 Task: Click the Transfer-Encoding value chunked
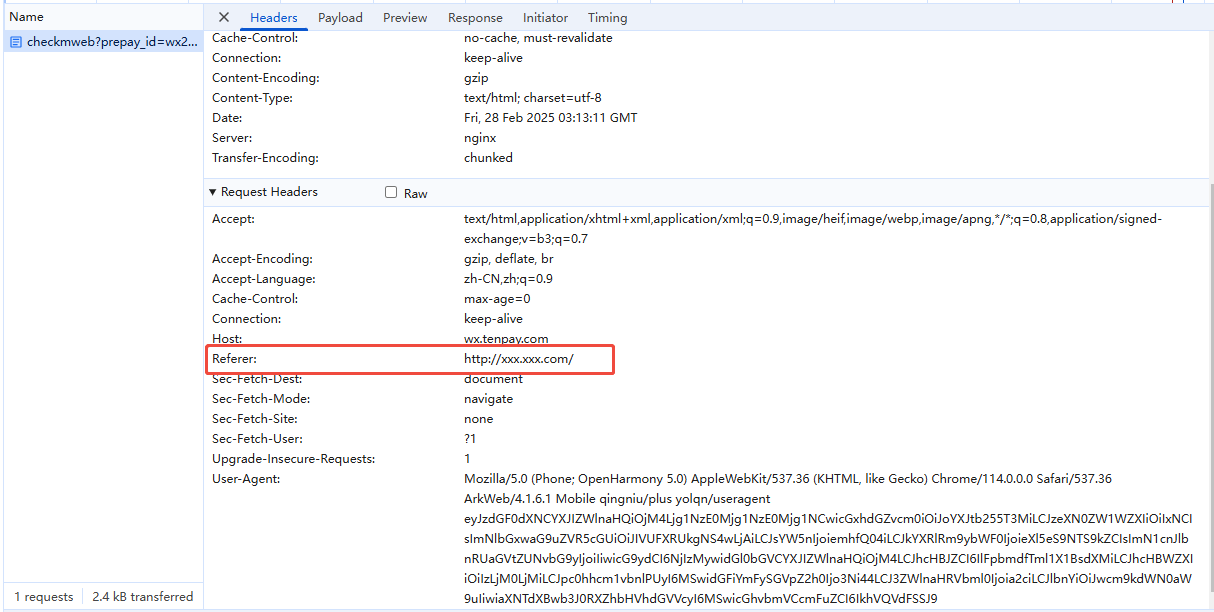tap(488, 158)
